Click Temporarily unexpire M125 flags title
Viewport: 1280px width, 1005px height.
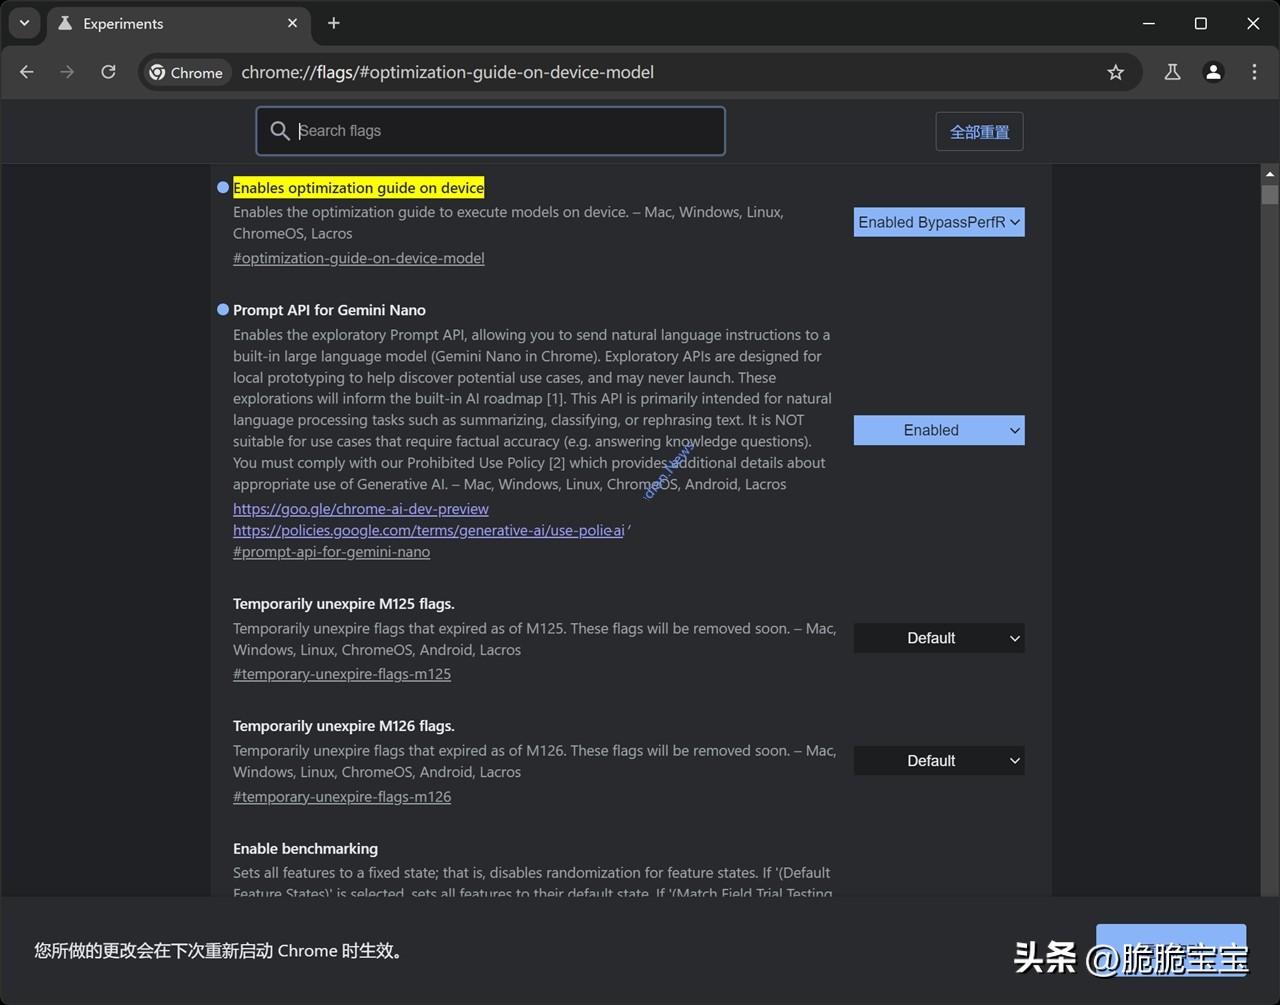[344, 604]
